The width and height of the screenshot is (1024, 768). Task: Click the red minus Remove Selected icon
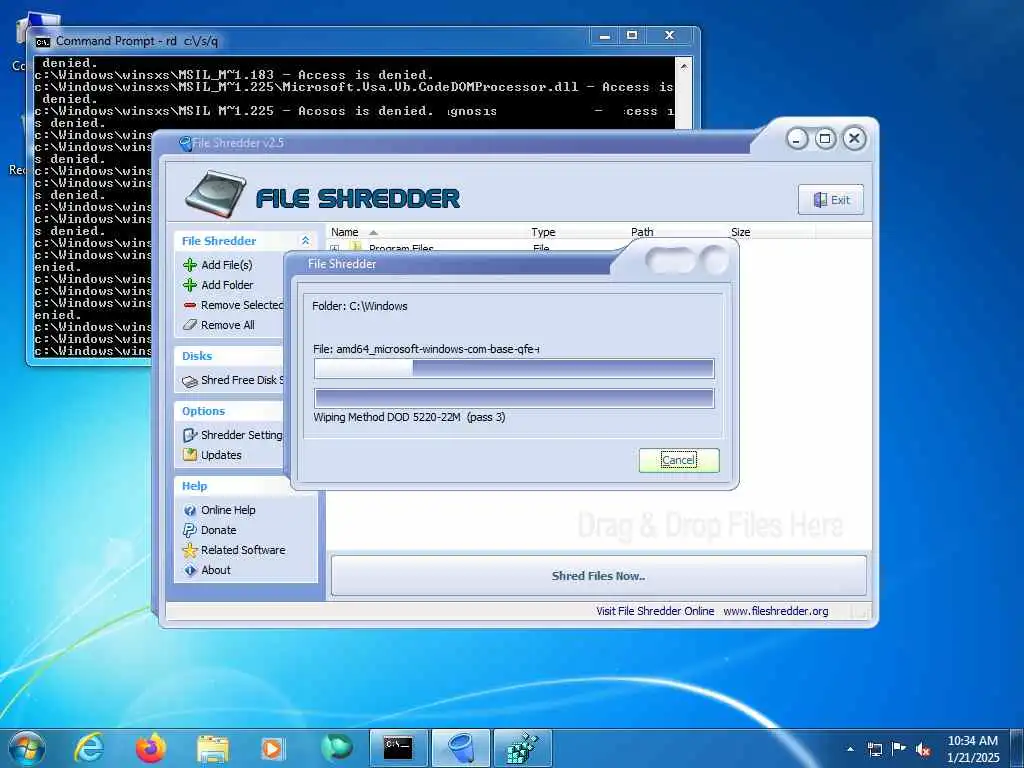[190, 305]
